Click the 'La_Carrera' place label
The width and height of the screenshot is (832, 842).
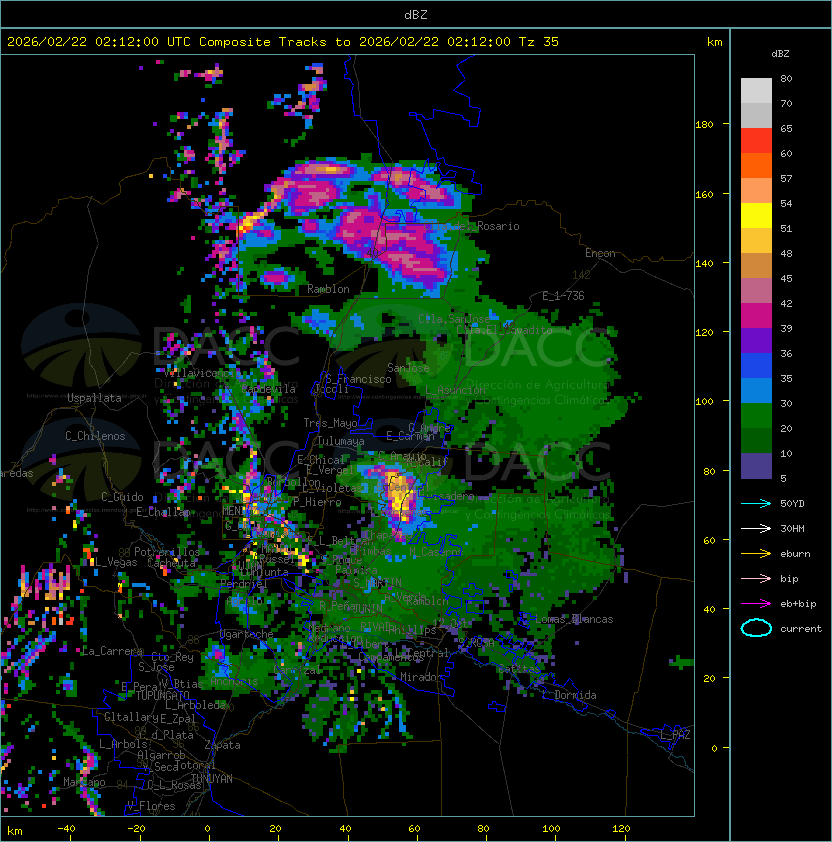point(112,651)
